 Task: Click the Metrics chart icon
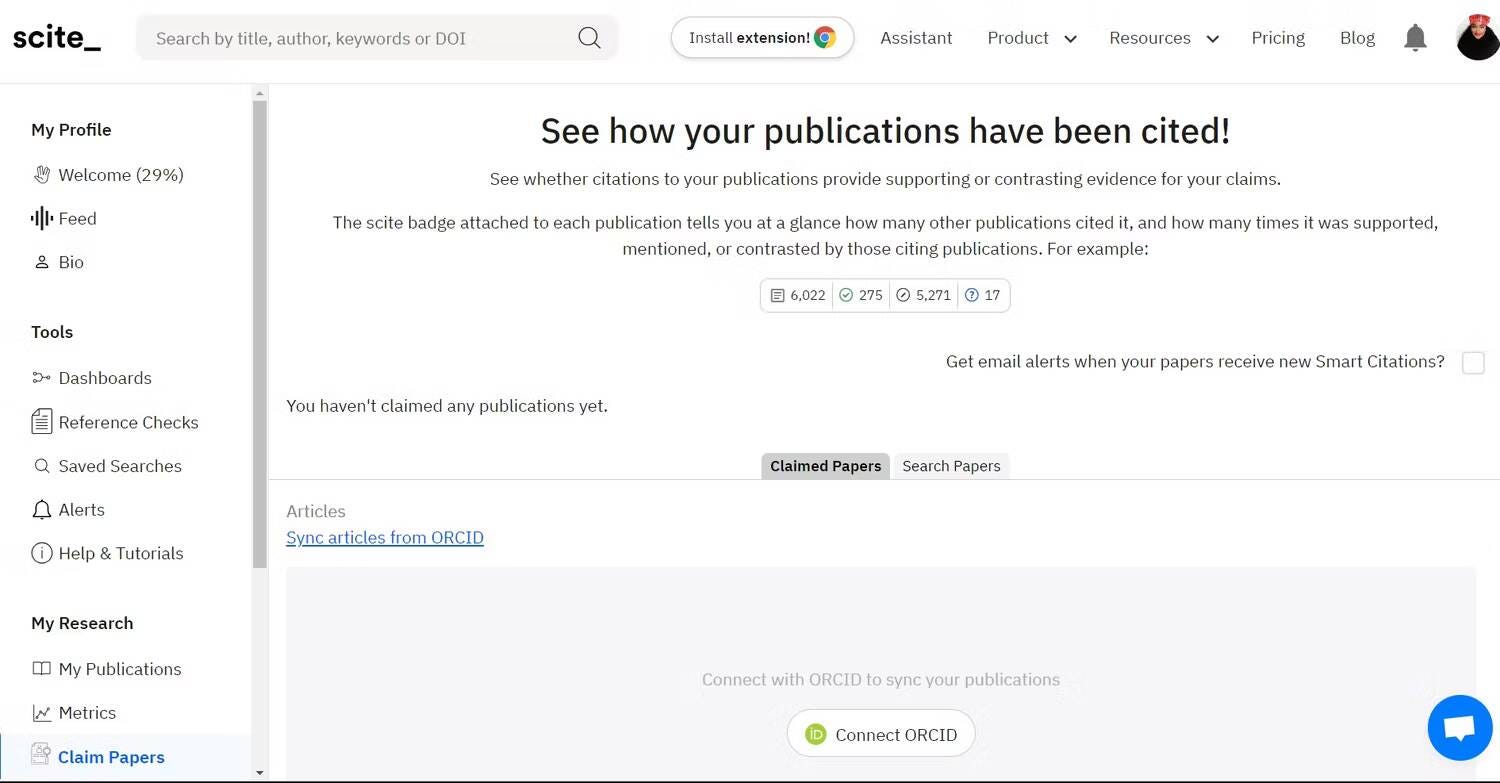41,713
